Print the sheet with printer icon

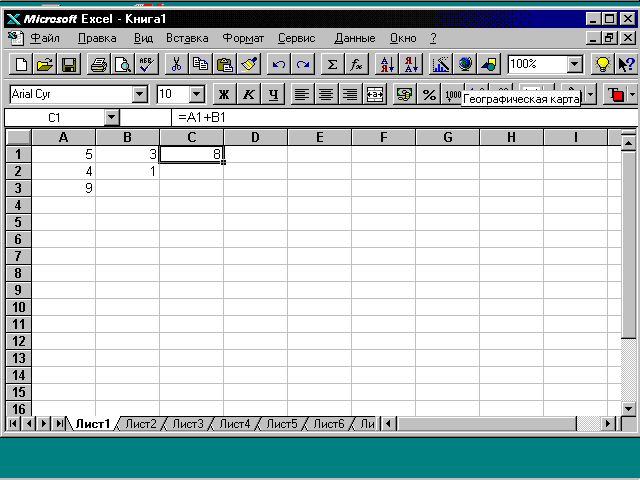click(x=98, y=64)
